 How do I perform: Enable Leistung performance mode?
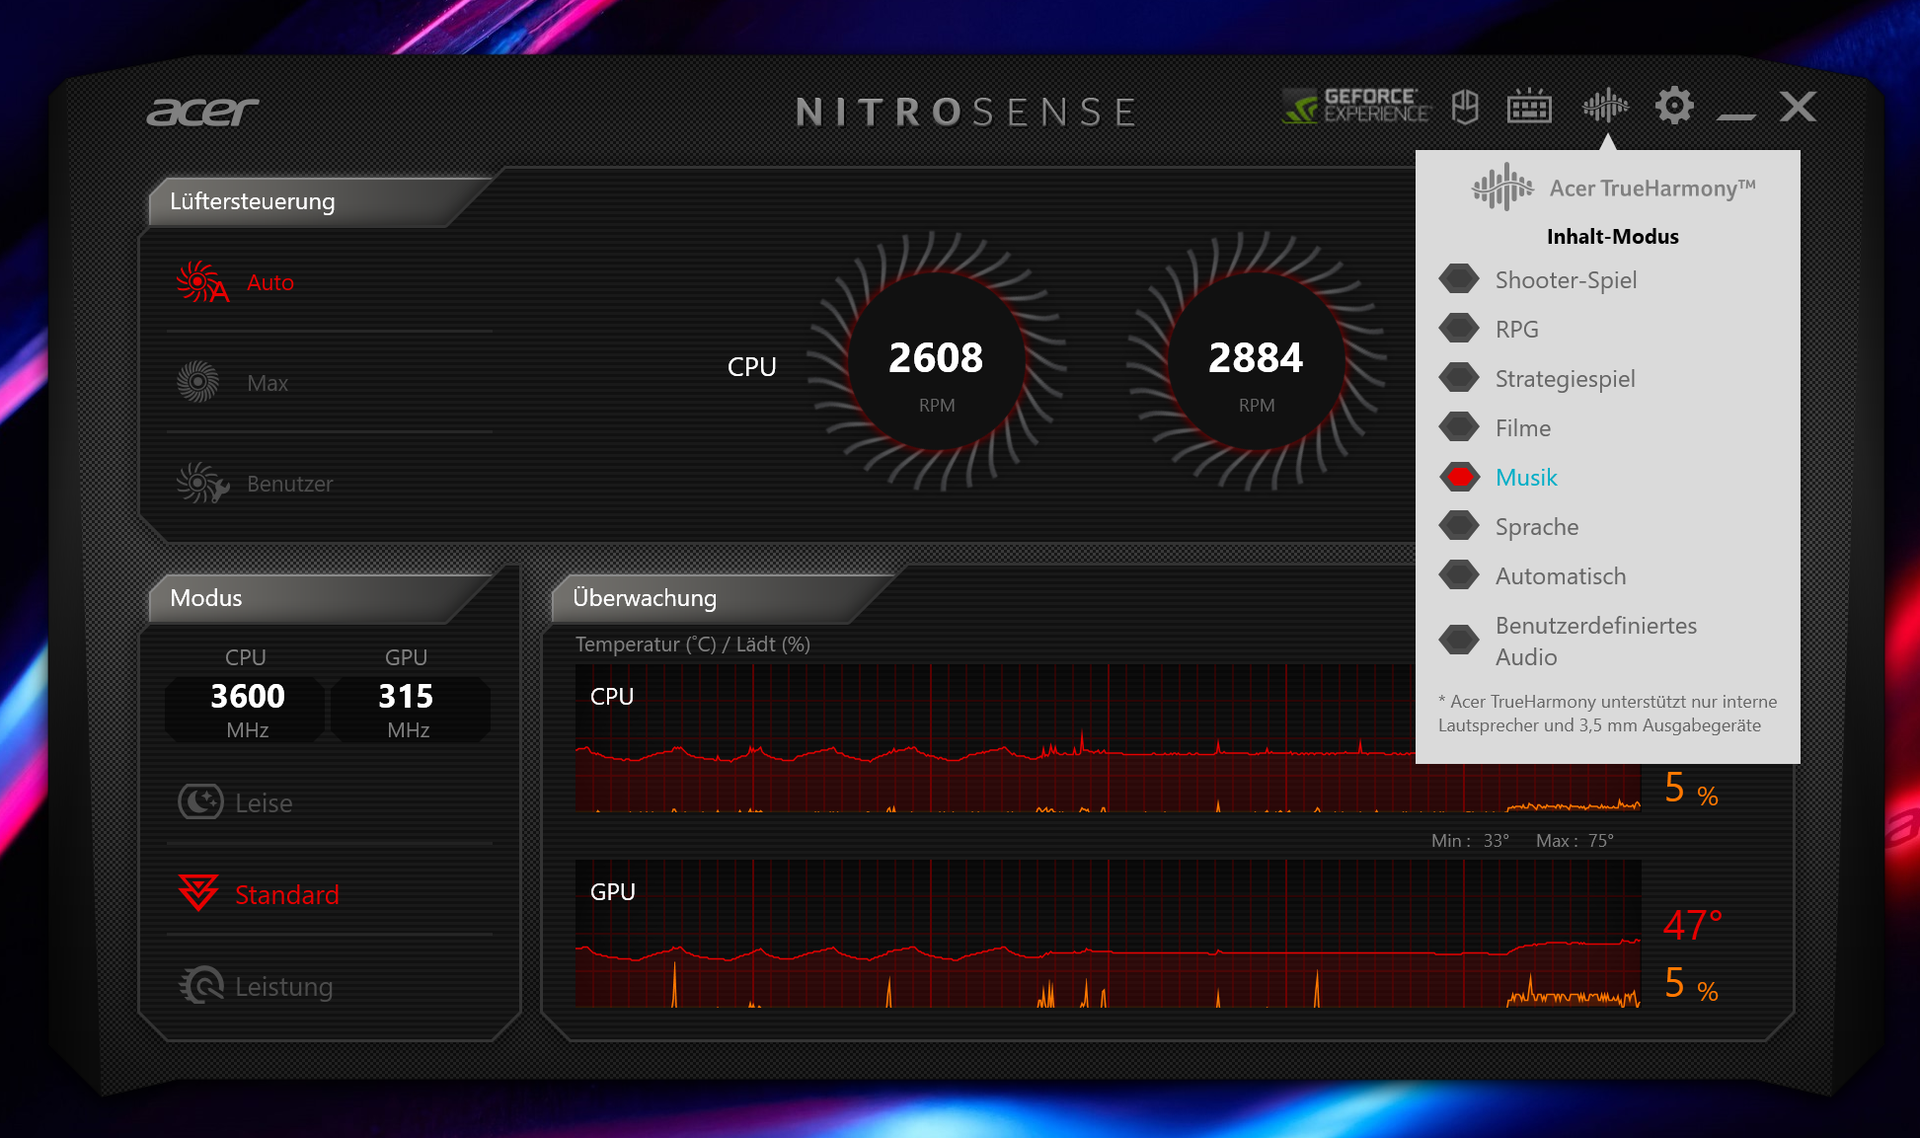pos(282,986)
